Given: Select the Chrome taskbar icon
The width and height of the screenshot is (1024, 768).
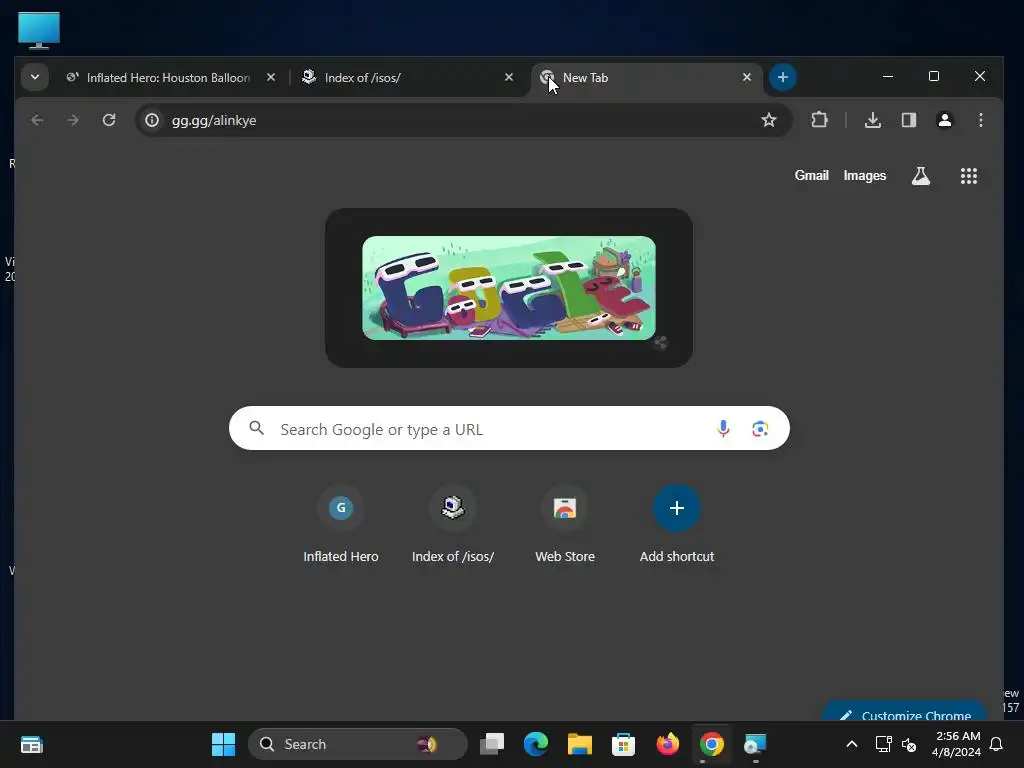Looking at the screenshot, I should pos(711,744).
